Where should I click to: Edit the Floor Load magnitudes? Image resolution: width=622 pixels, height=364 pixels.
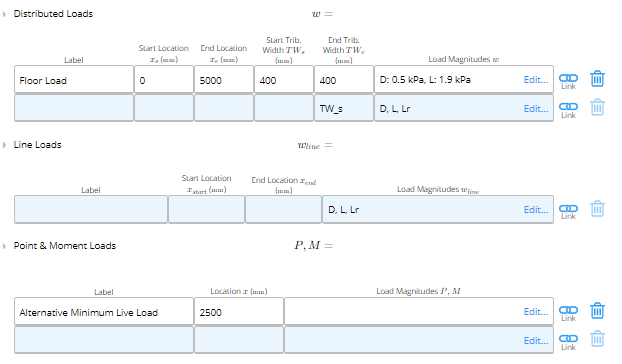(536, 80)
